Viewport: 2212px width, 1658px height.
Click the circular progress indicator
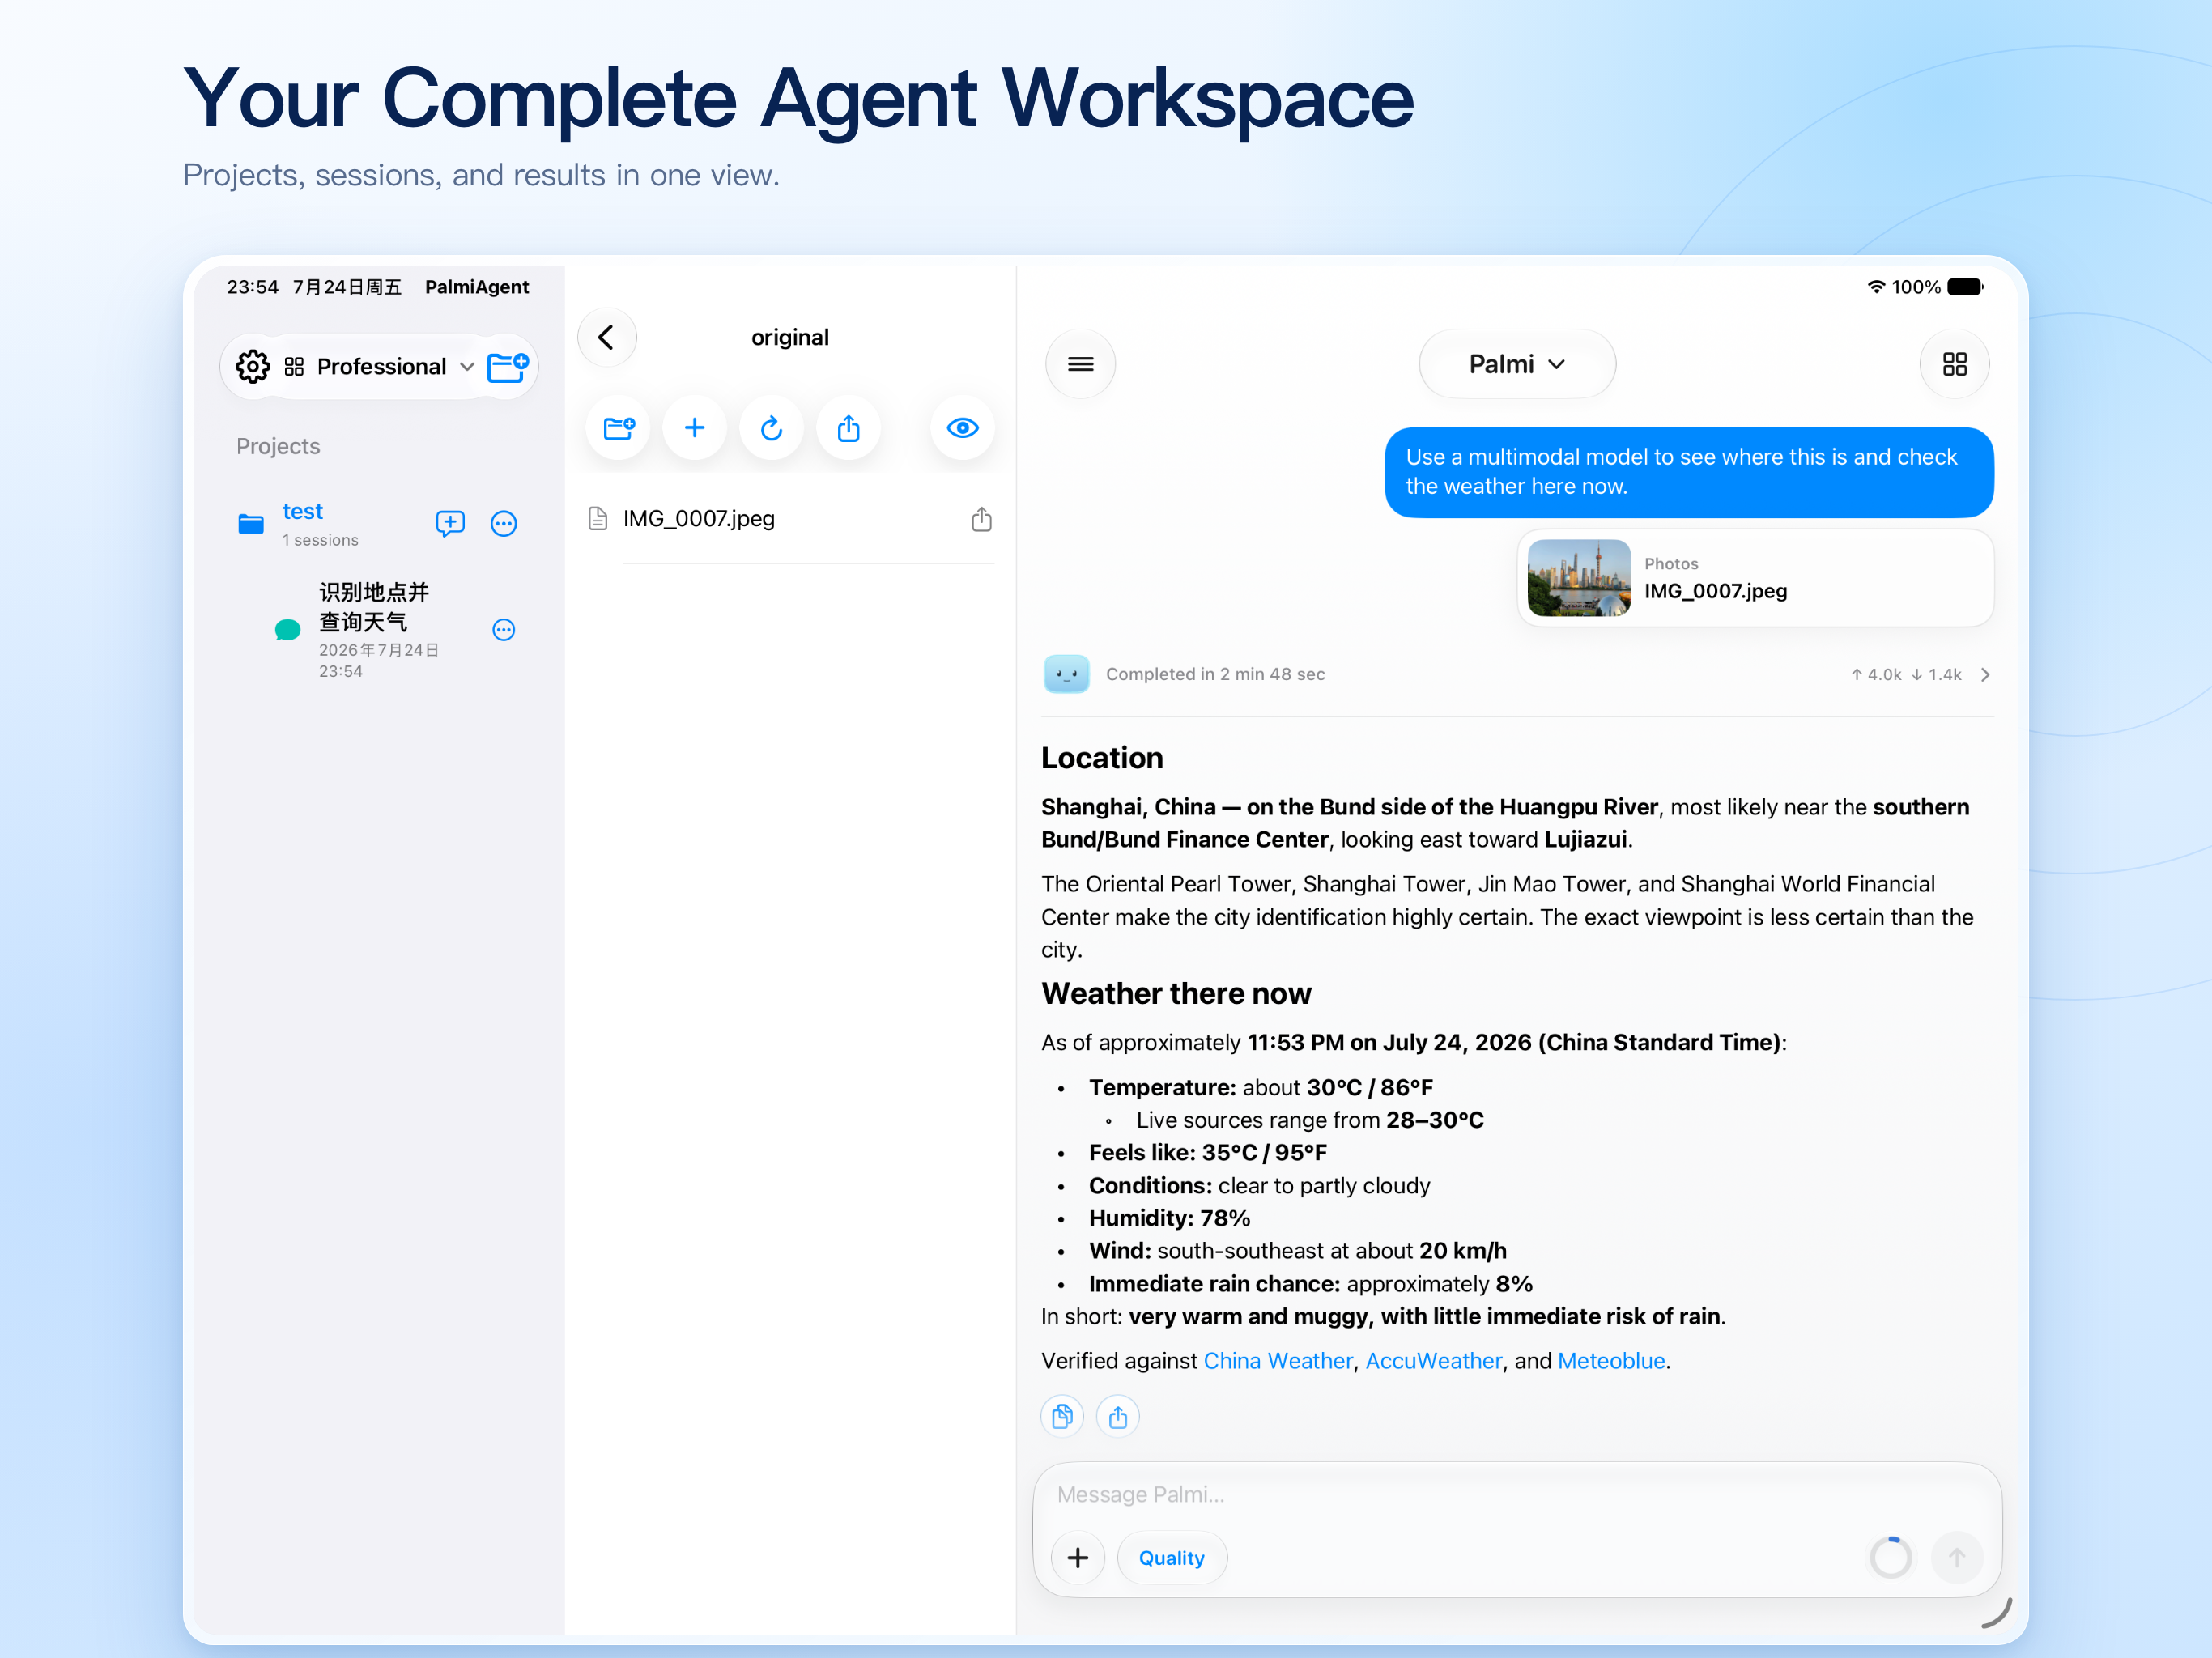click(x=1890, y=1557)
